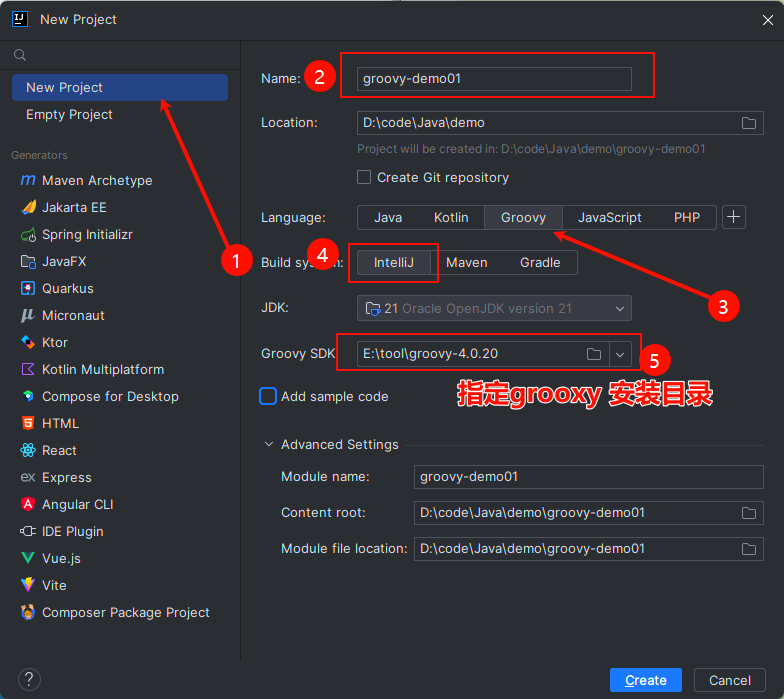Choose the Spring Initializr generator

coord(120,234)
